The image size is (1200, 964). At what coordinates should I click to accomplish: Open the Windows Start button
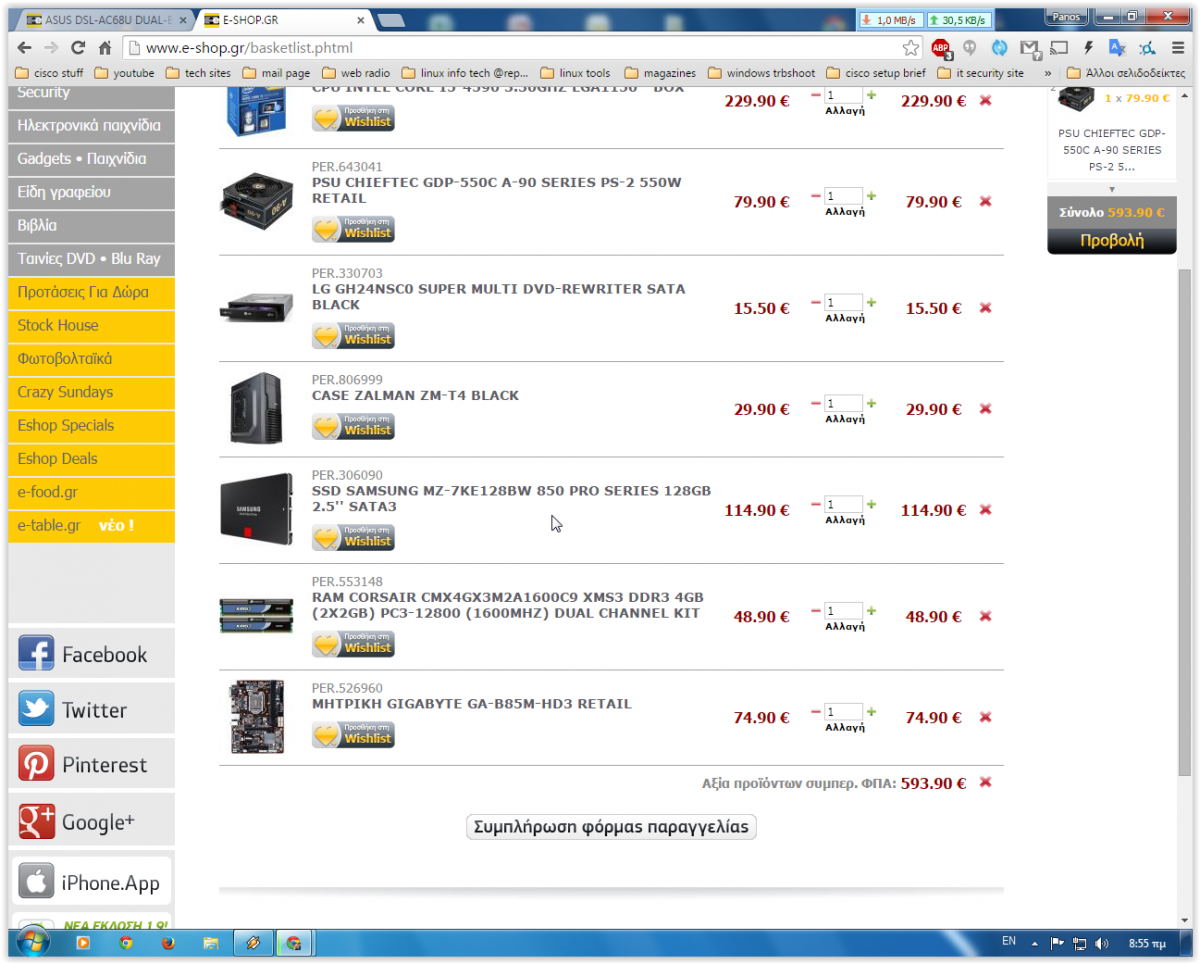[x=32, y=942]
